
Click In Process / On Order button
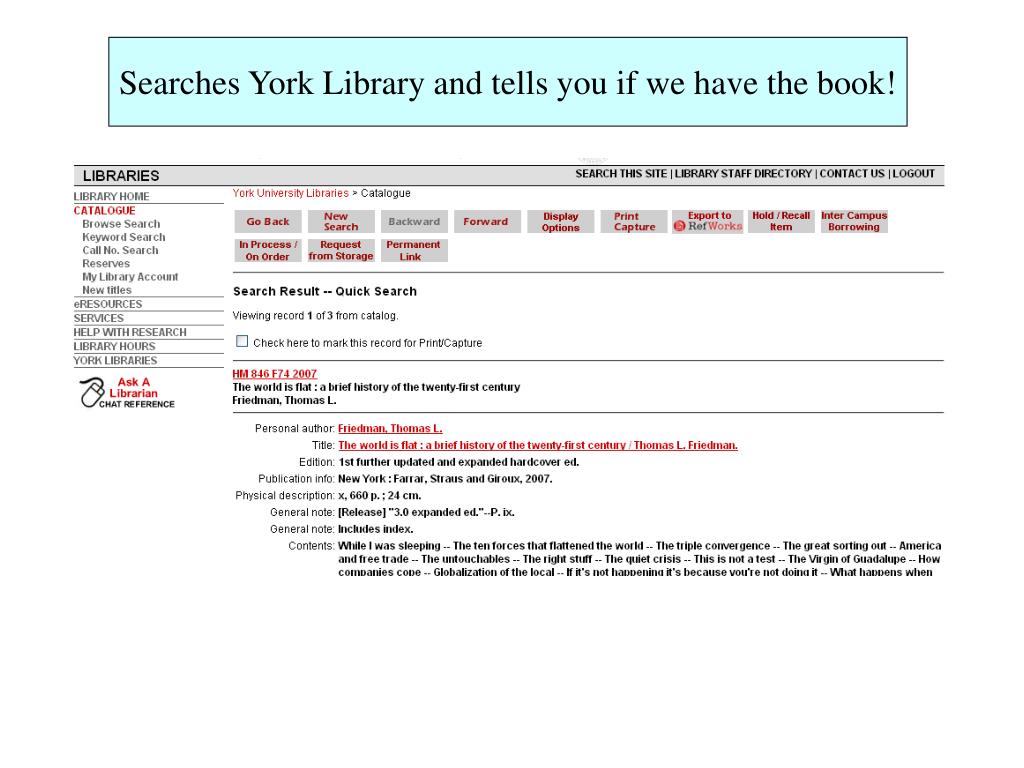pyautogui.click(x=268, y=251)
